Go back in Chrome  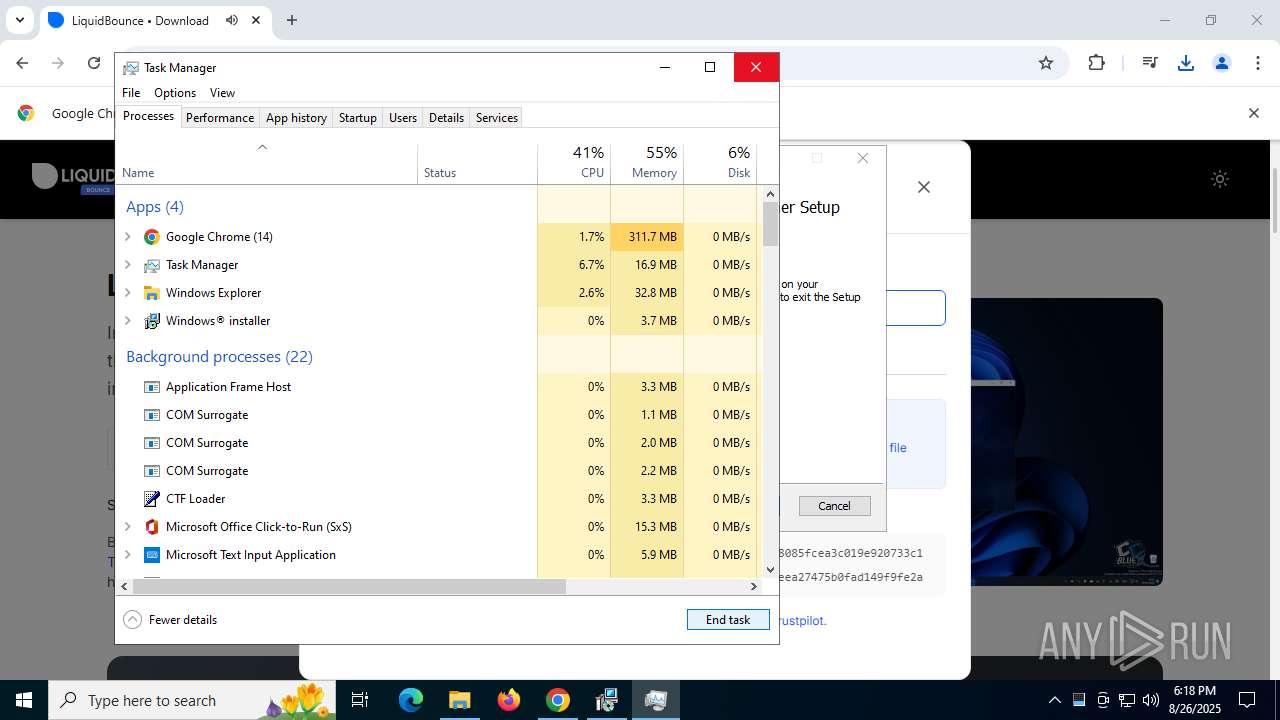[22, 63]
